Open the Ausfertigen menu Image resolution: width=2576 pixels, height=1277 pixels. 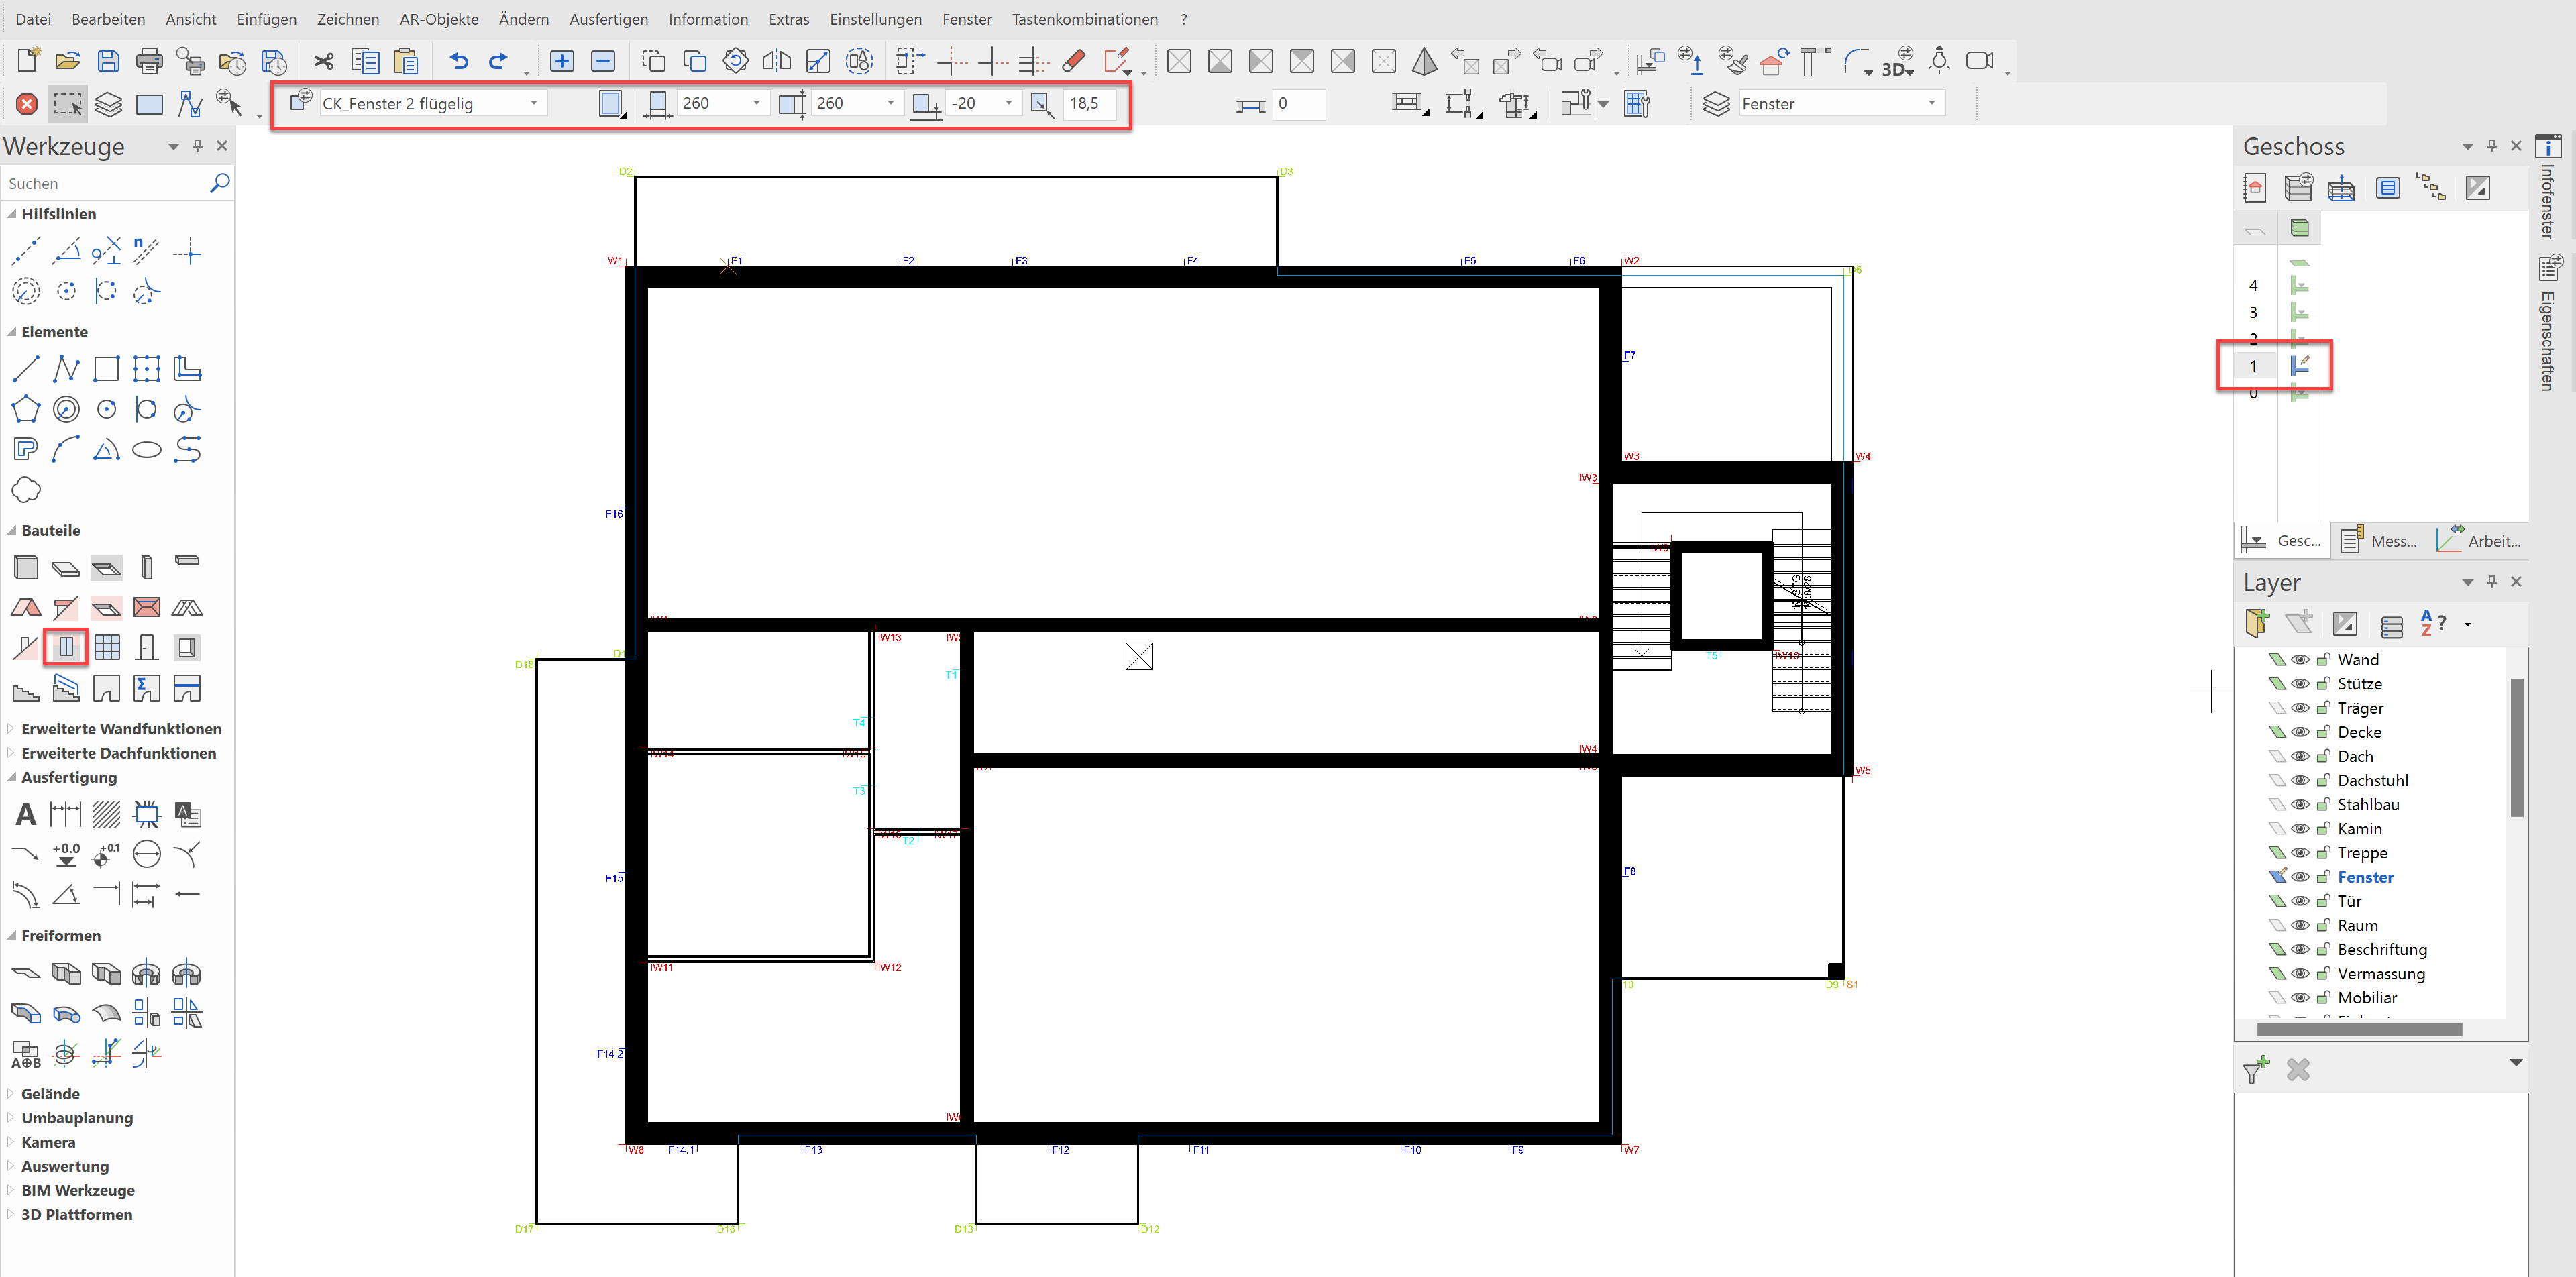608,19
